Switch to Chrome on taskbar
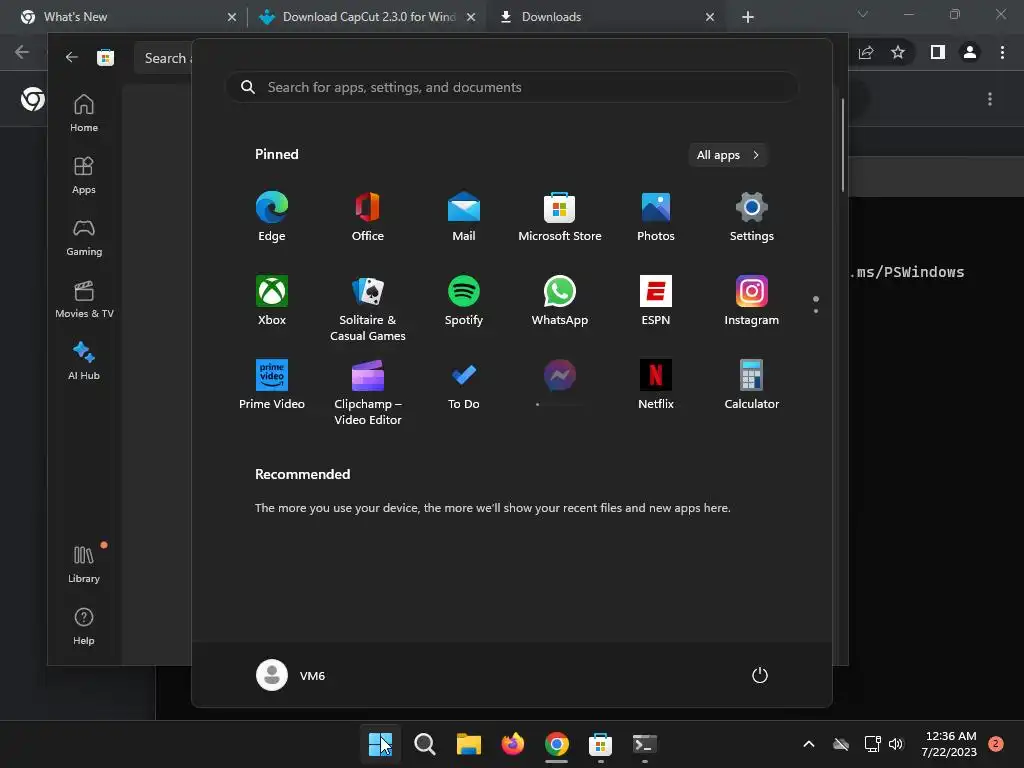This screenshot has width=1024, height=768. (556, 744)
